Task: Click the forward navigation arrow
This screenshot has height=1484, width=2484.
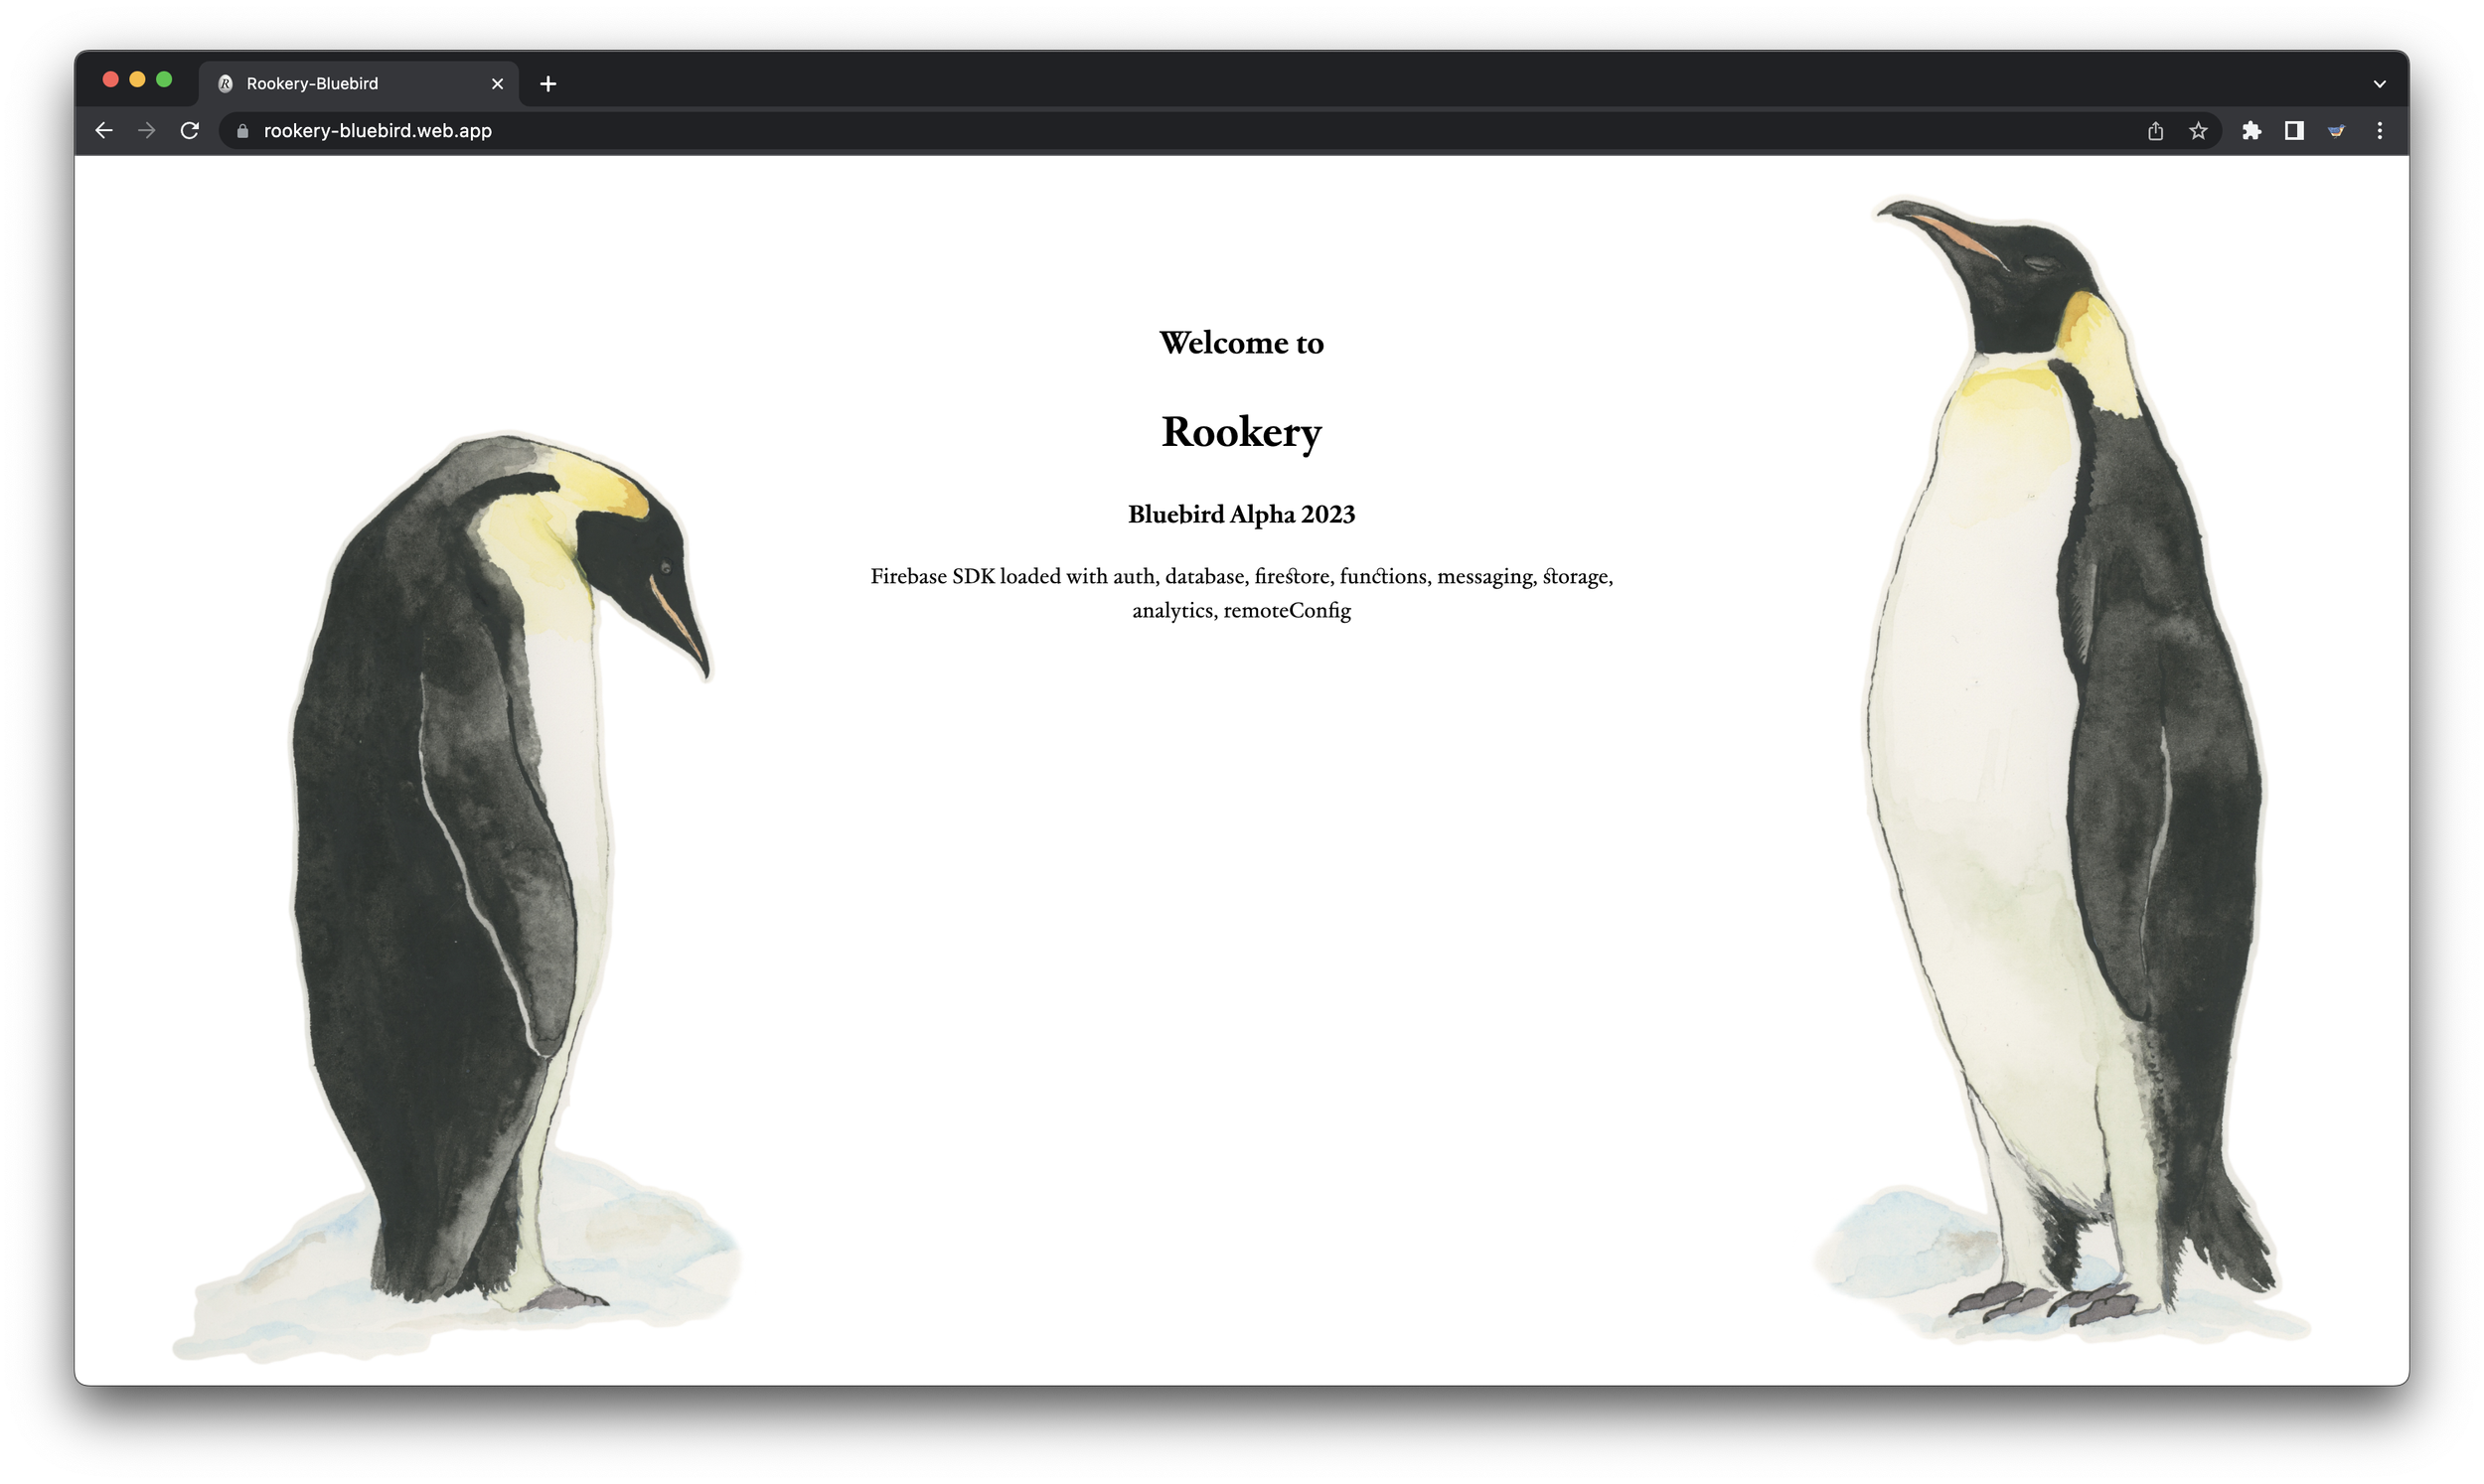Action: coord(147,131)
